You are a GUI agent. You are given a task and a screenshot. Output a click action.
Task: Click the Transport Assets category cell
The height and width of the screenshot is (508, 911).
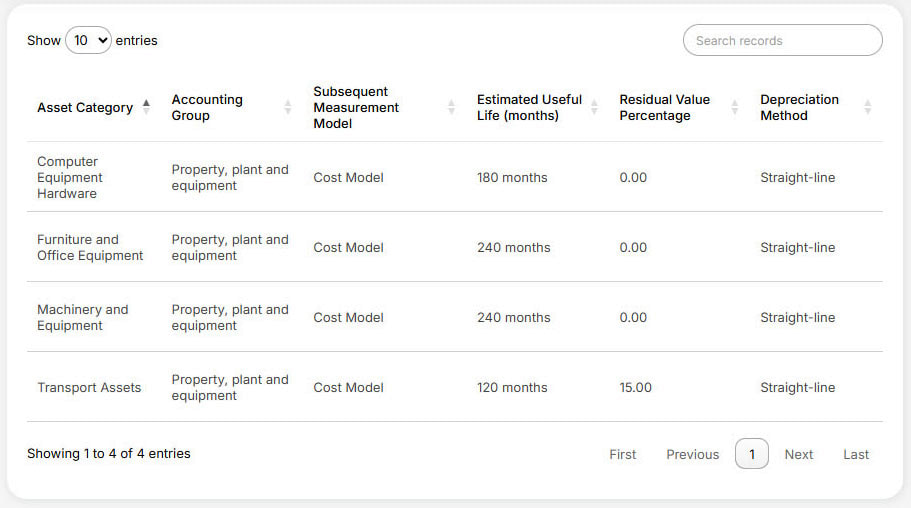pyautogui.click(x=89, y=387)
